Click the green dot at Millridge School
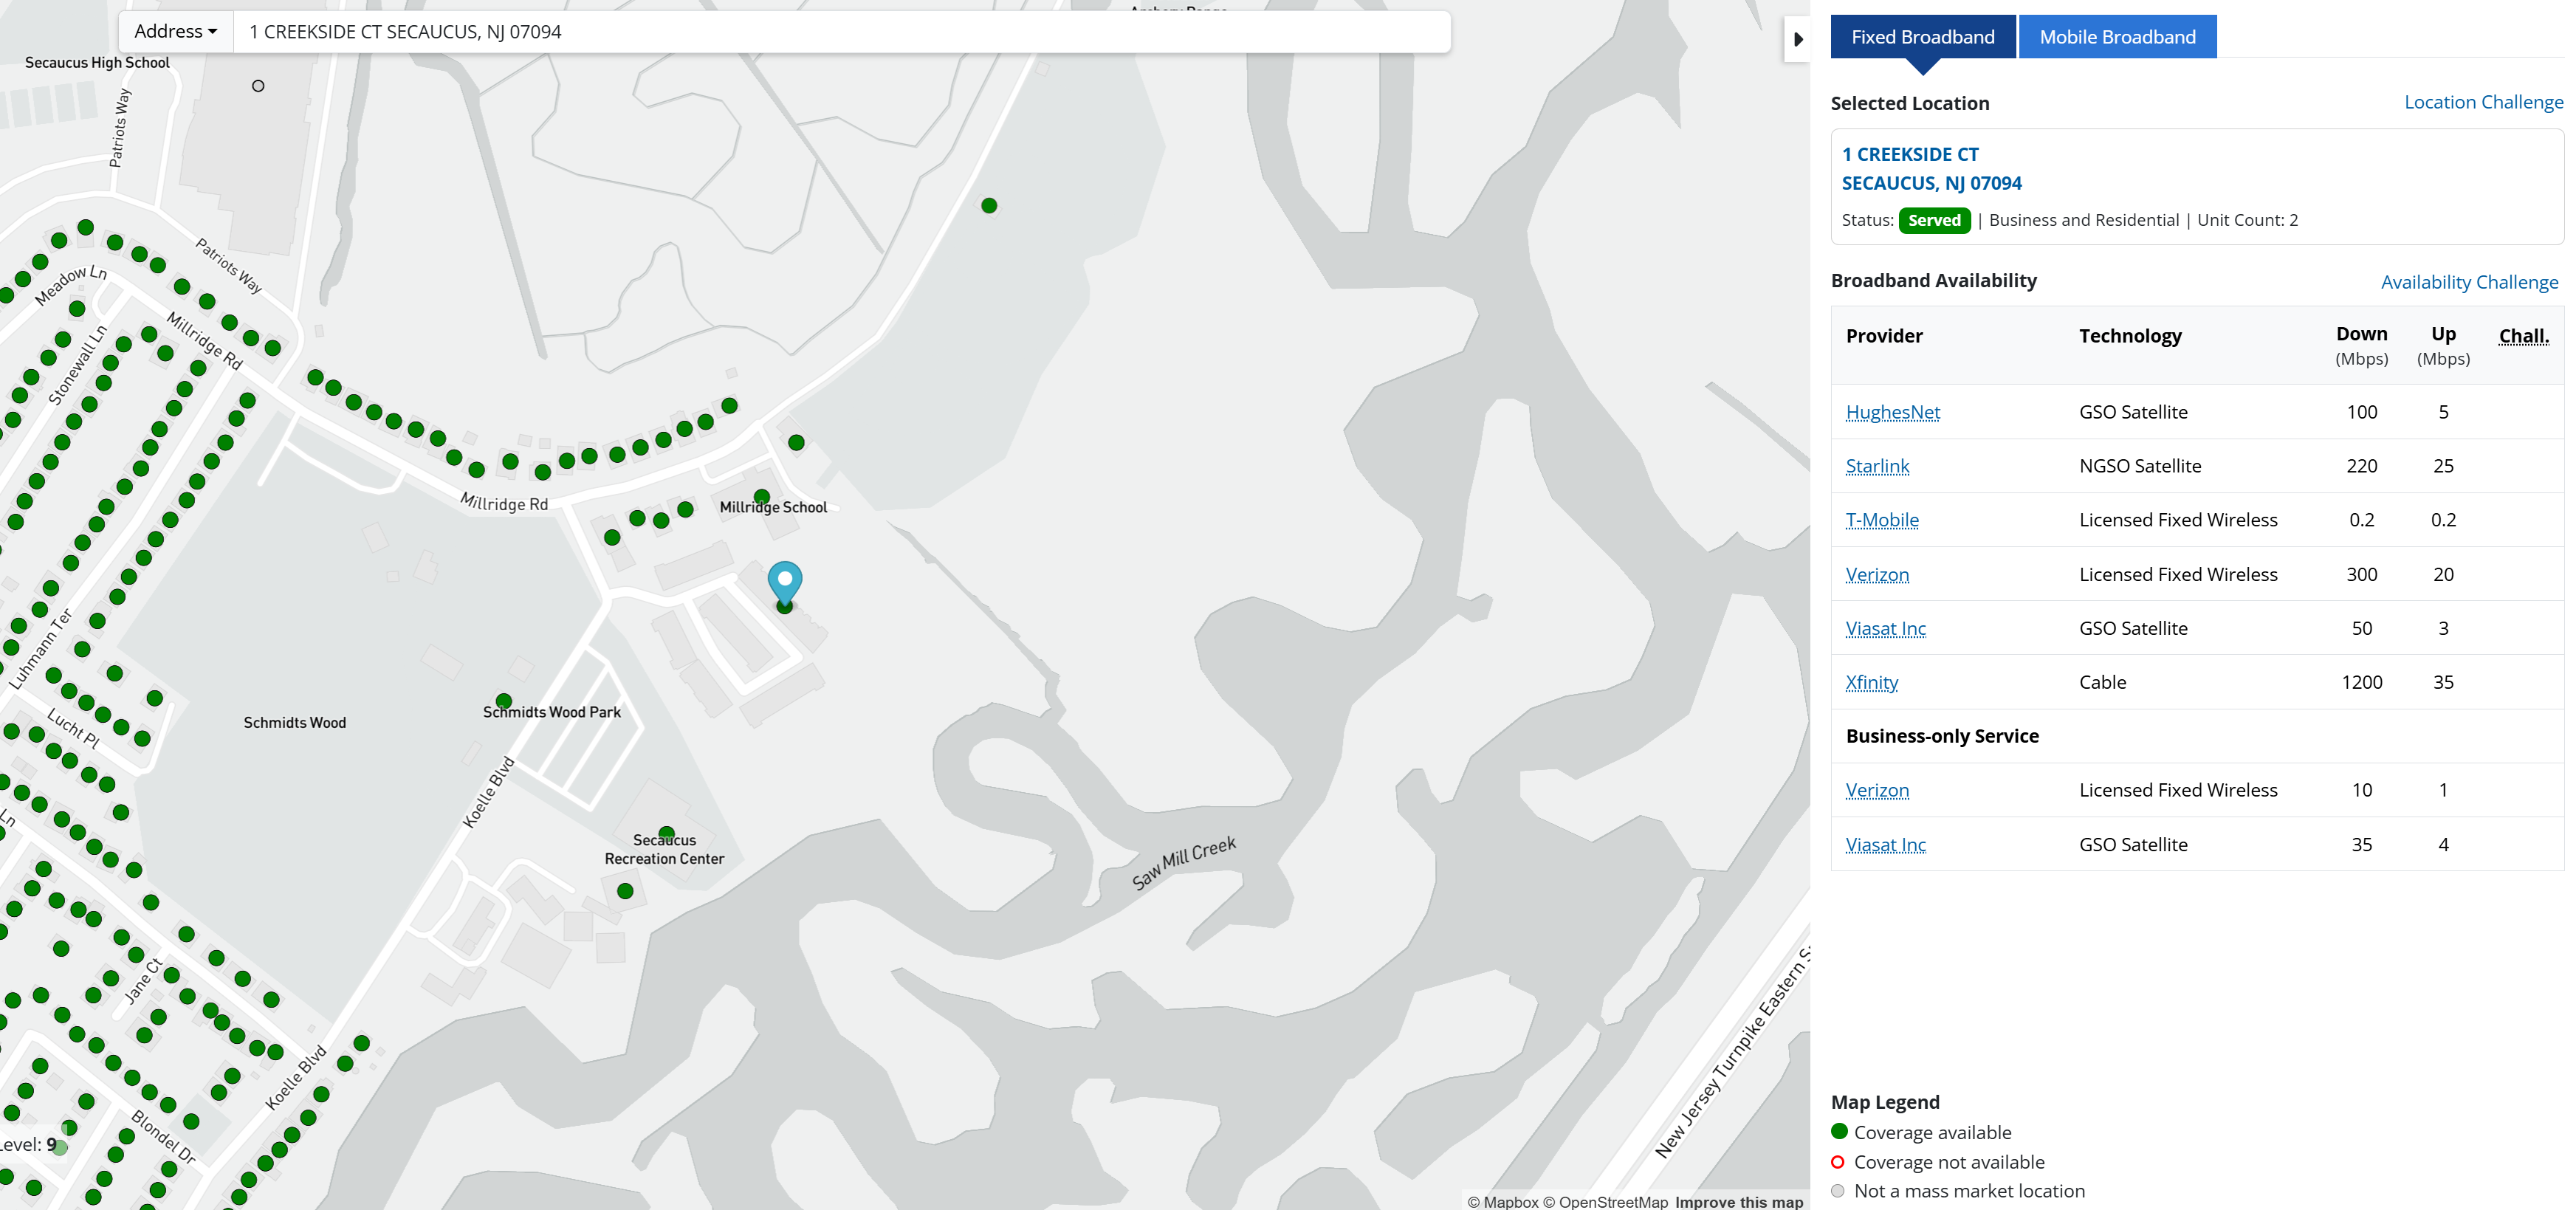Viewport: 2576px width, 1210px height. pyautogui.click(x=762, y=496)
